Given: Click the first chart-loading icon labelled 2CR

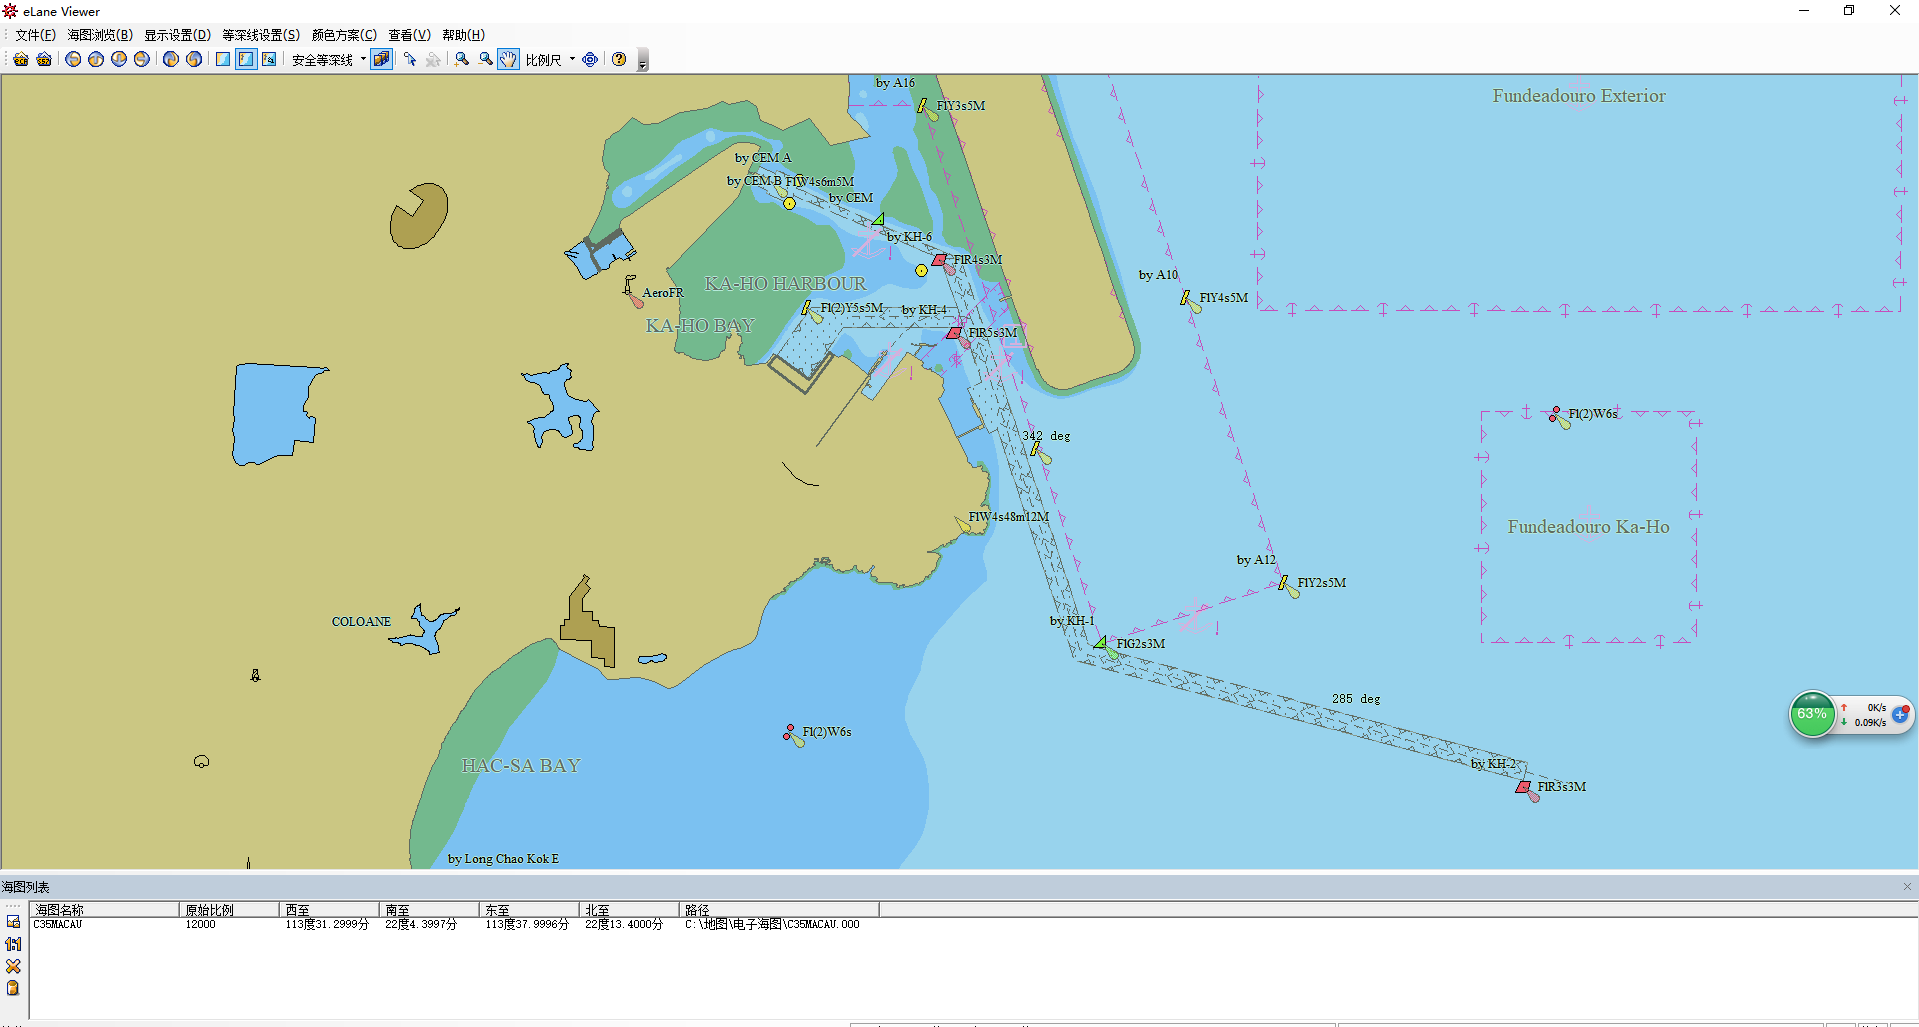Looking at the screenshot, I should (x=21, y=60).
